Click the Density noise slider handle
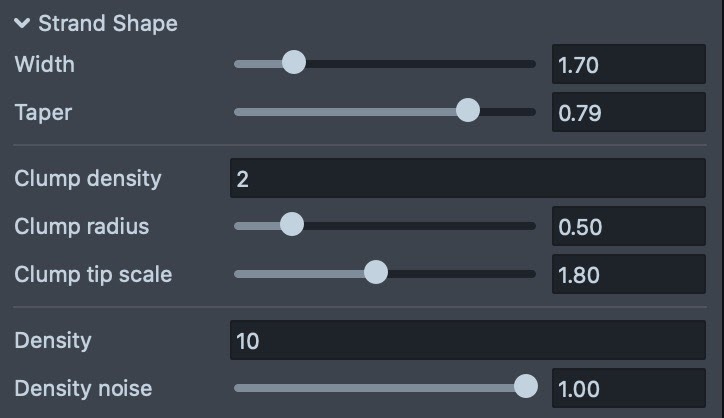Screen dimensions: 724x418 pos(525,386)
